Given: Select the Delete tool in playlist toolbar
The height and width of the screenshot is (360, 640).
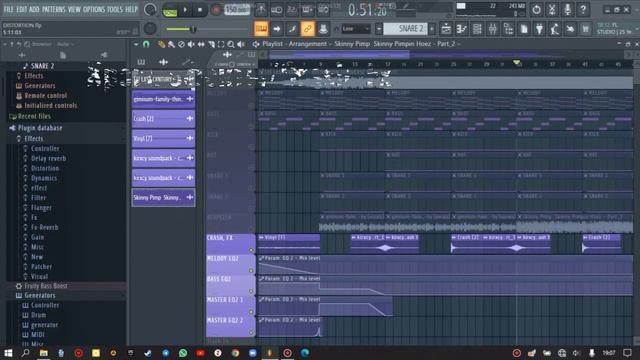Looking at the screenshot, I should 181,44.
